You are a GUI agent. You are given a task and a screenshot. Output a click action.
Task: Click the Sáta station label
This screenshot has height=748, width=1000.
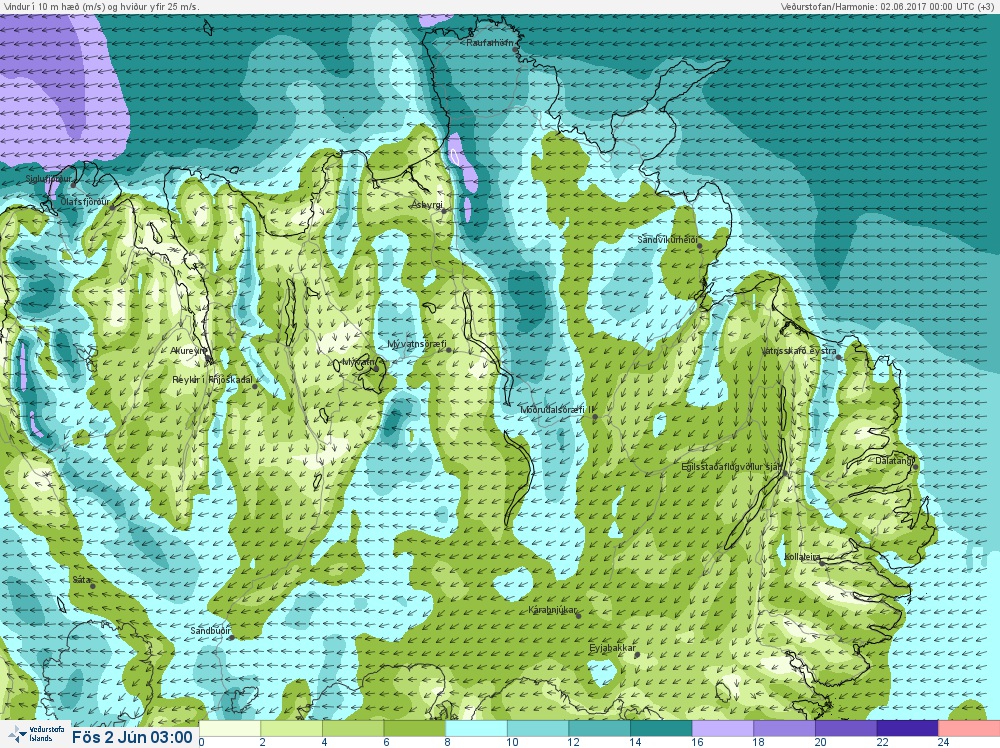point(82,580)
